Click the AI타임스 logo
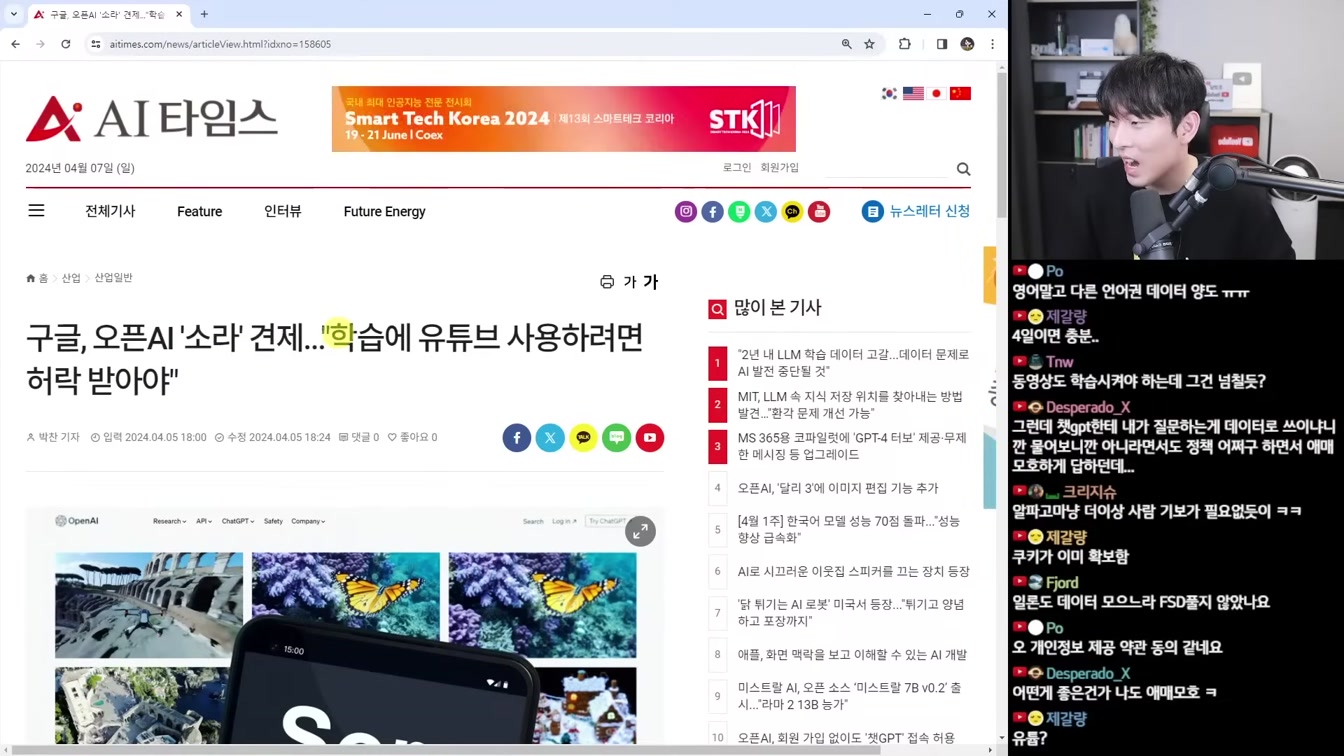 pyautogui.click(x=152, y=119)
